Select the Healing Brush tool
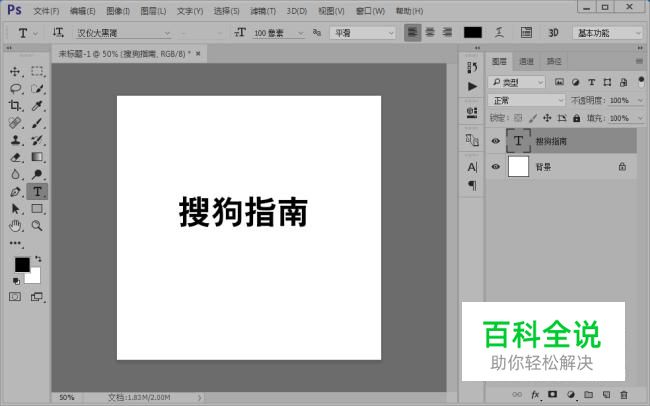The width and height of the screenshot is (650, 406). pyautogui.click(x=15, y=123)
